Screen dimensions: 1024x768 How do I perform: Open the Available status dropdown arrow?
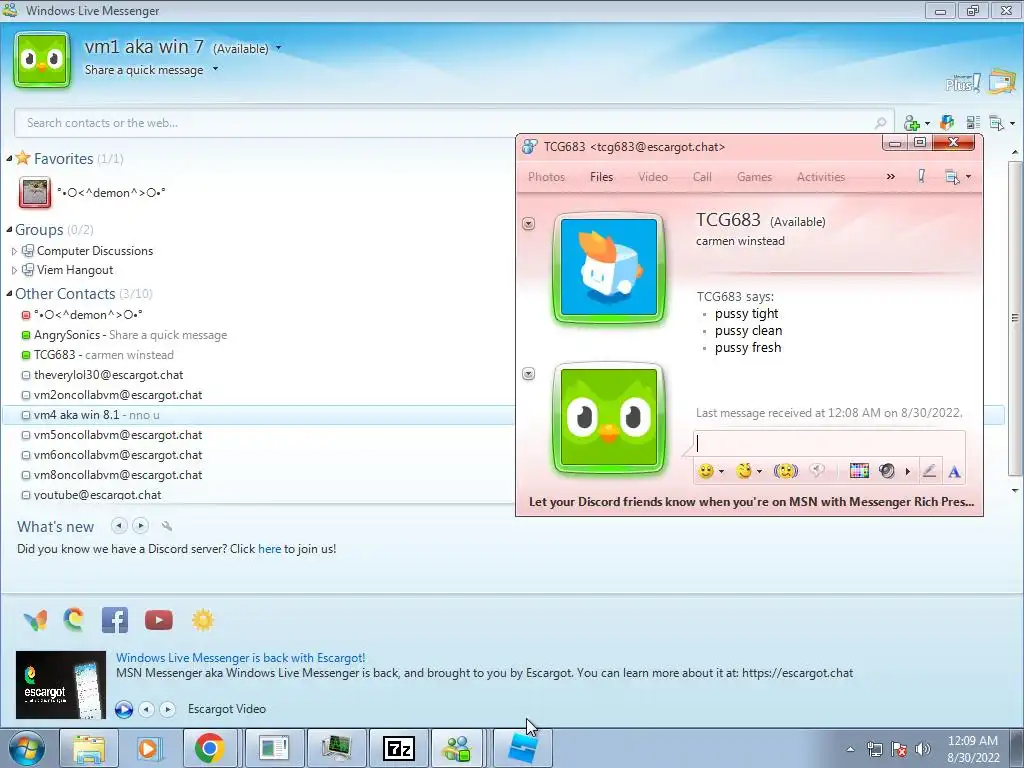[279, 48]
